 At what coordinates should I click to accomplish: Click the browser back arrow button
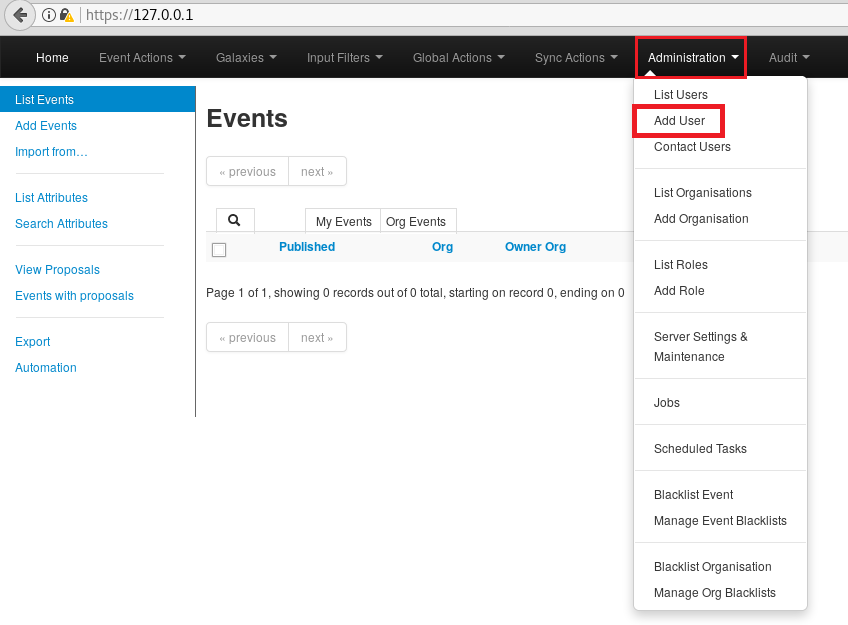(19, 15)
